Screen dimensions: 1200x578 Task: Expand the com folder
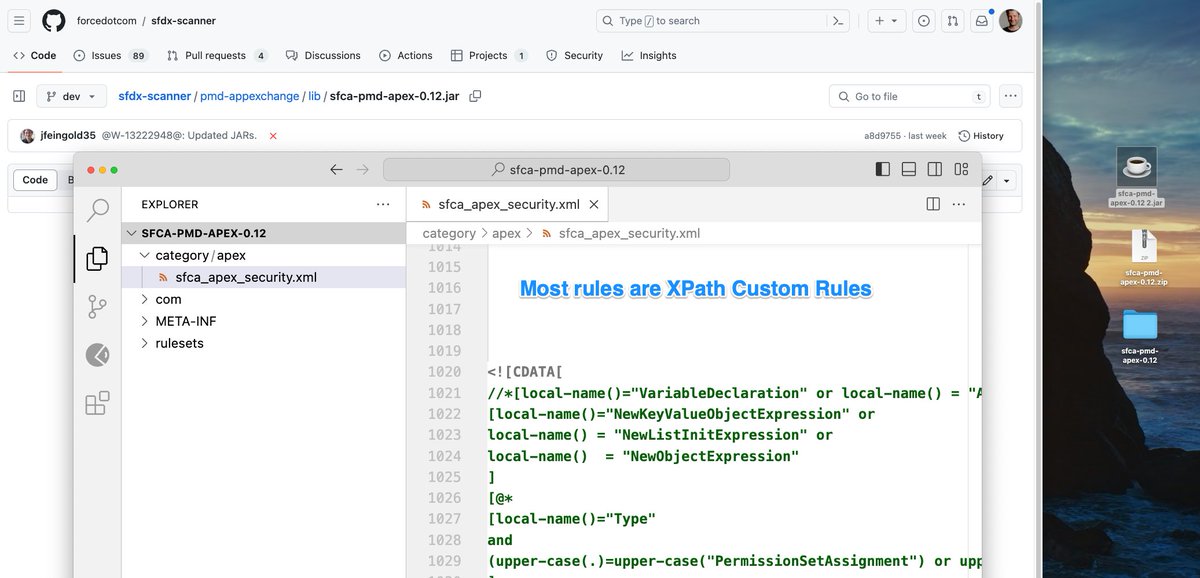coord(264,299)
